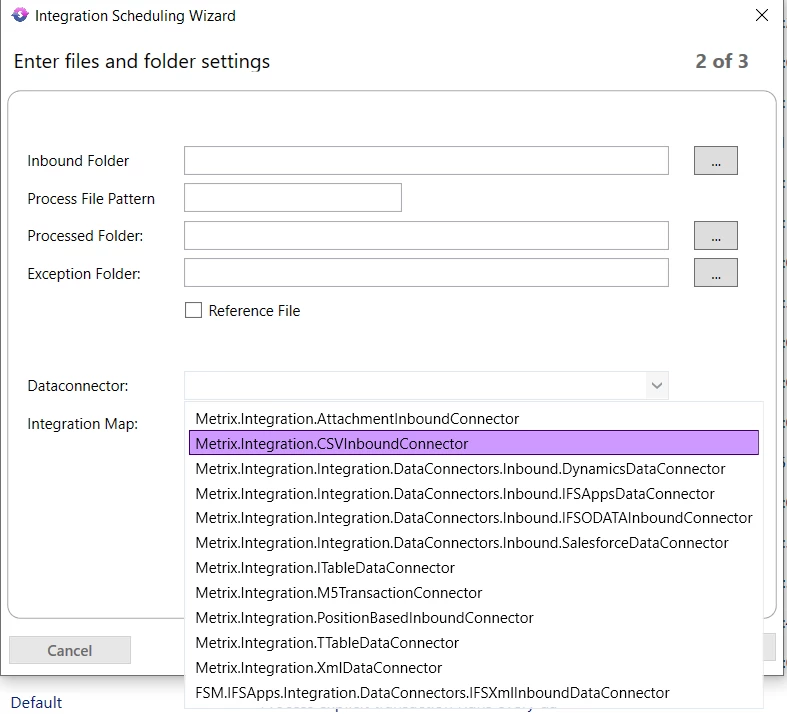The width and height of the screenshot is (787, 714).
Task: Collapse the Dataconnector dropdown arrow
Action: 656,385
